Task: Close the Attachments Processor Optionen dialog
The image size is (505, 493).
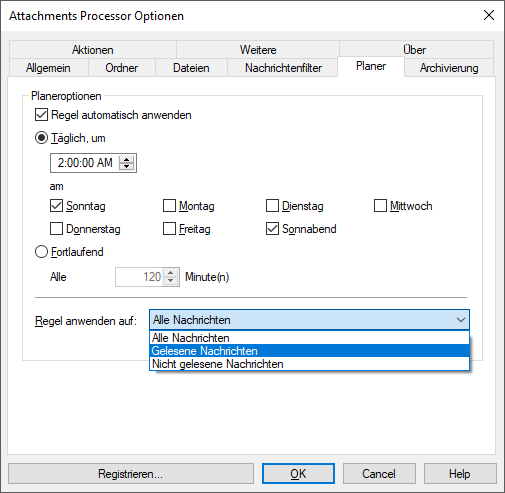Action: click(x=489, y=15)
